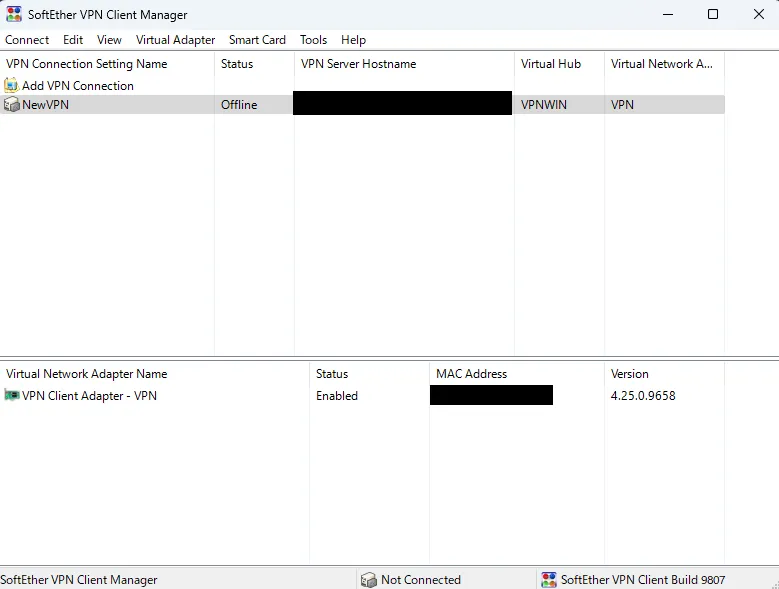
Task: Click the Virtual Network Adapter Name header
Action: coord(155,373)
